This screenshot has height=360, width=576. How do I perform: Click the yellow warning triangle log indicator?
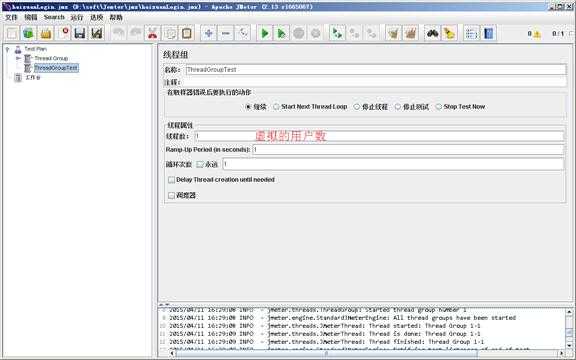(x=537, y=34)
